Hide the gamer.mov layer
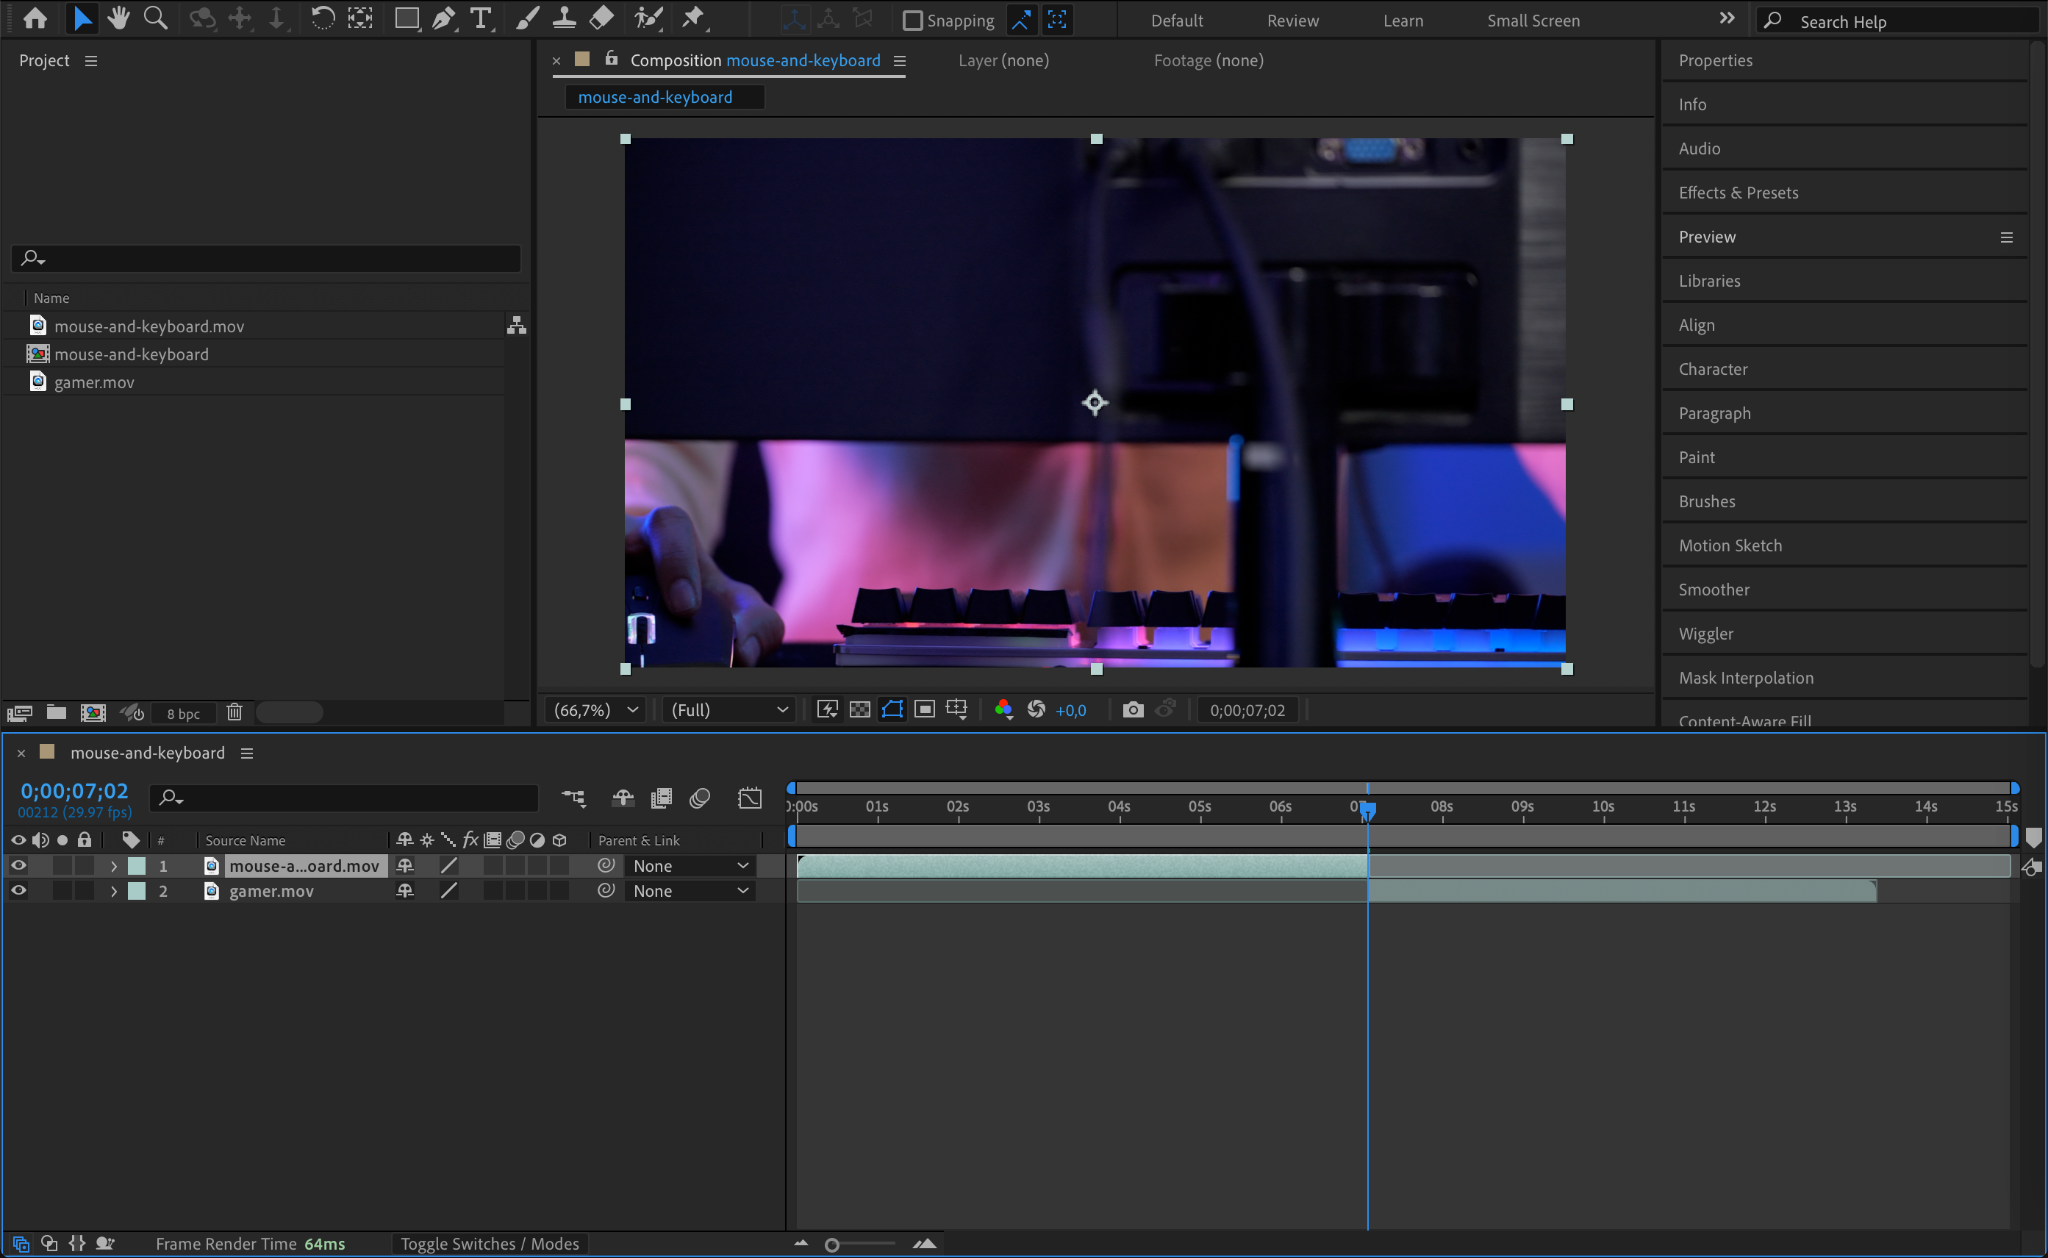This screenshot has width=2048, height=1258. [18, 891]
